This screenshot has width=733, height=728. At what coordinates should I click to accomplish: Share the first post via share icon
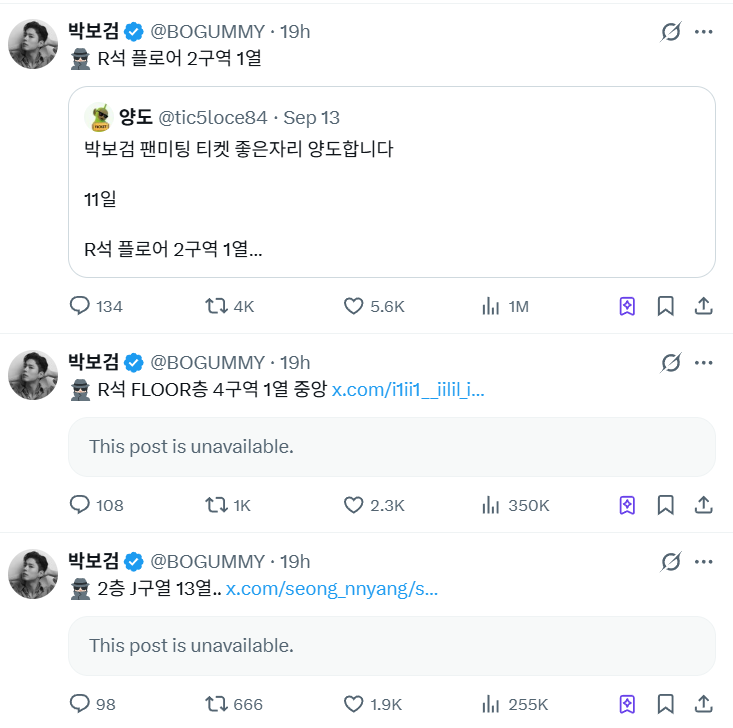tap(703, 306)
